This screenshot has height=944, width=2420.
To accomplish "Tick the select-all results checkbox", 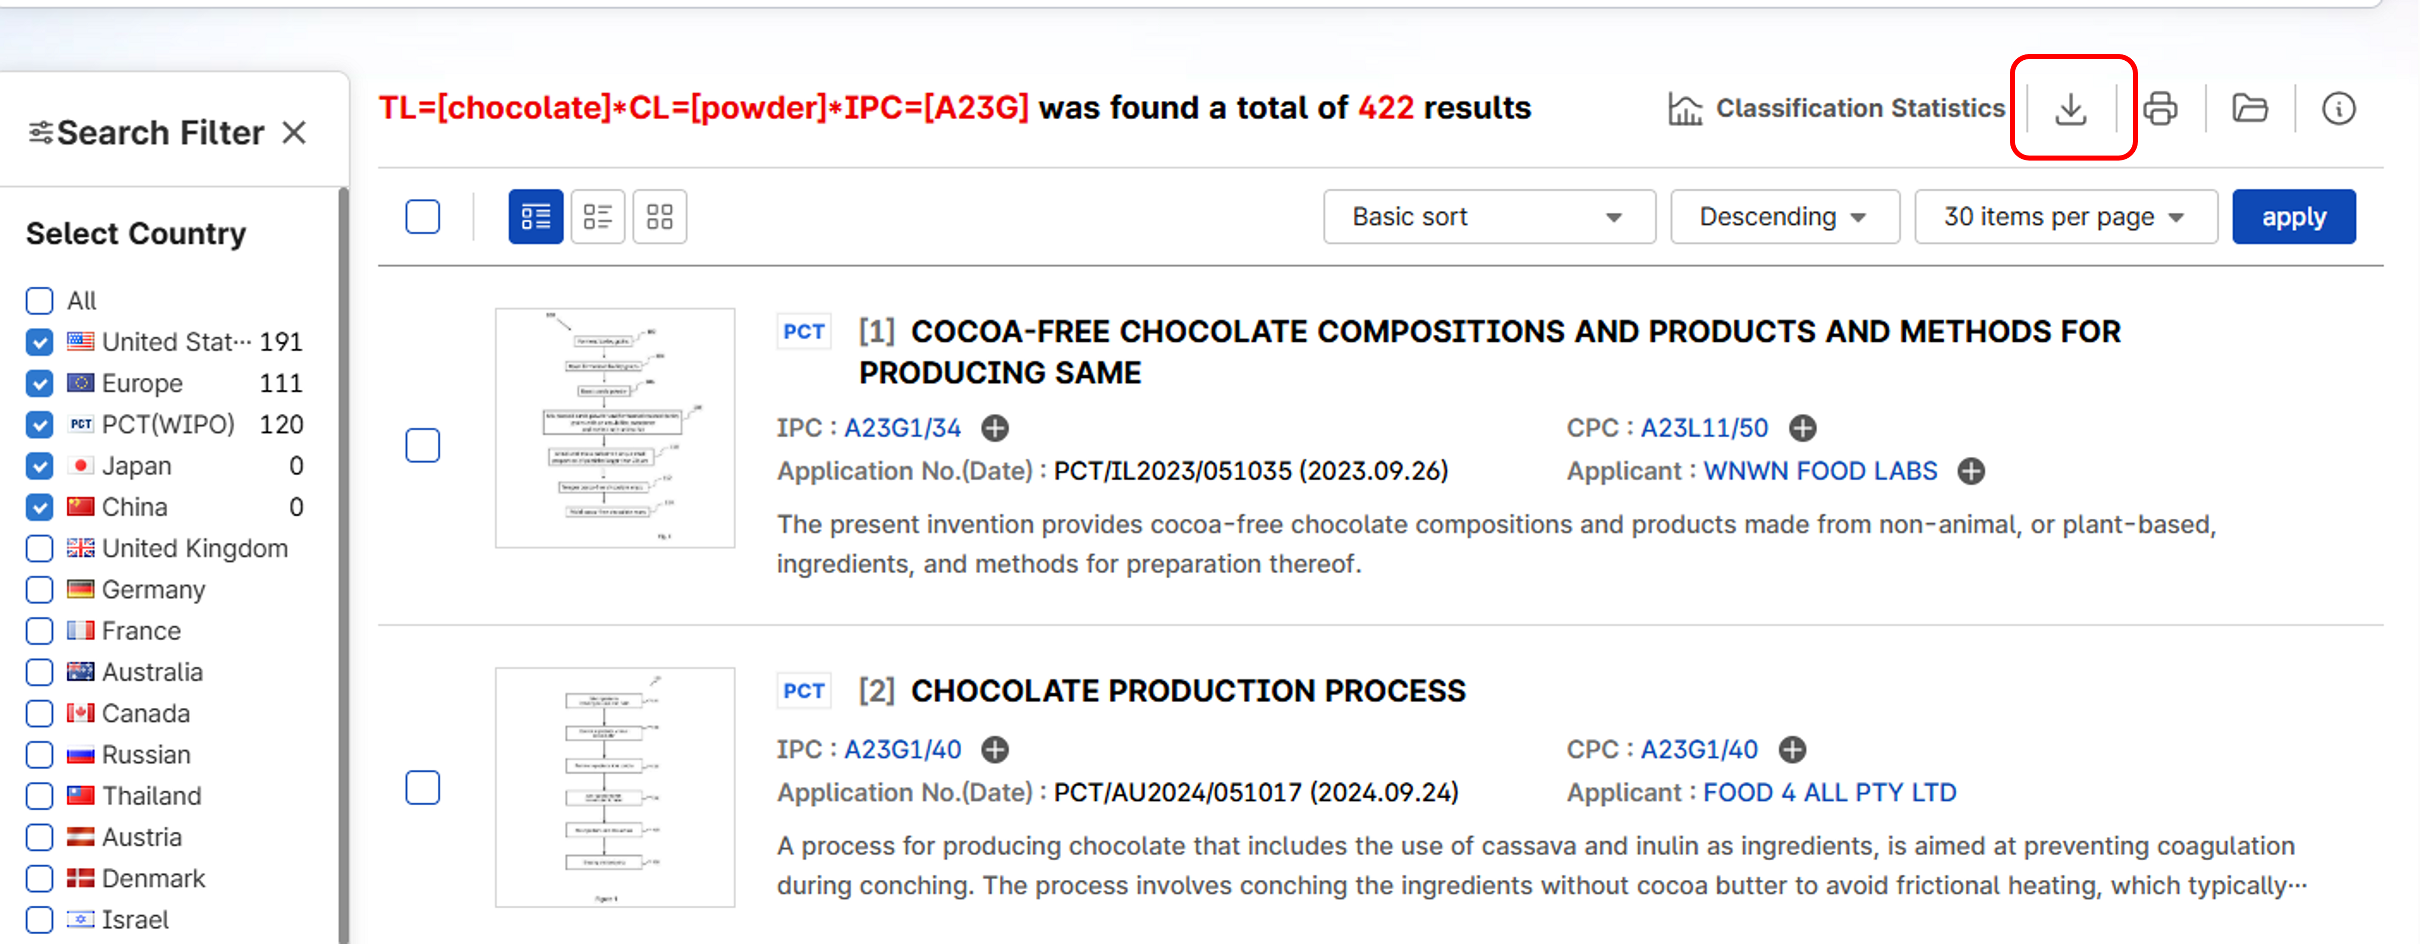I will point(423,217).
